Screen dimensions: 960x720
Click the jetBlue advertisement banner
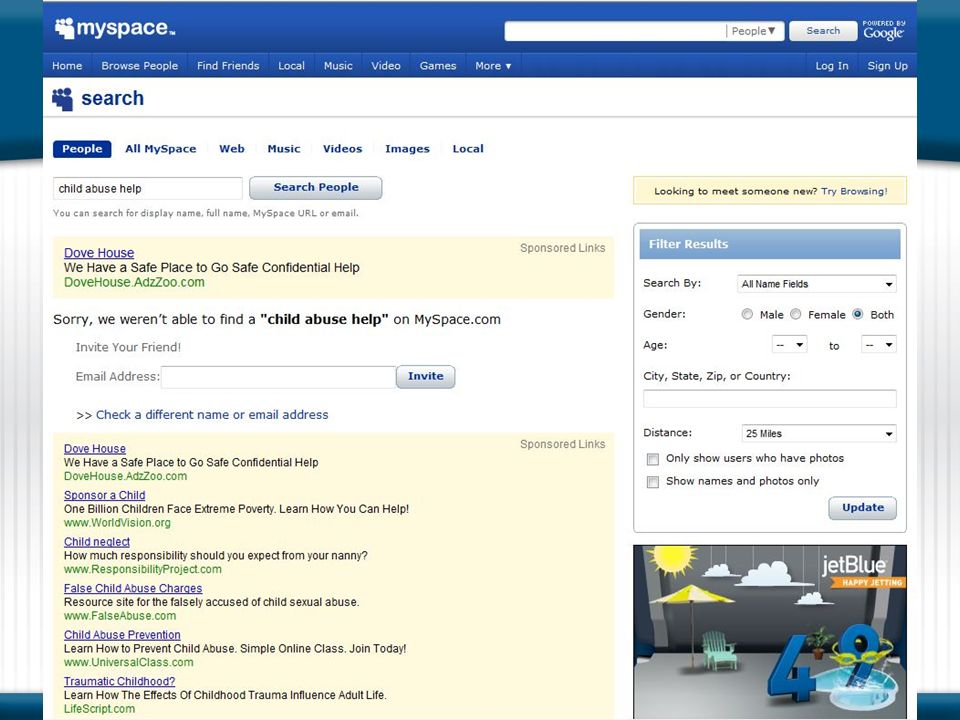click(770, 632)
